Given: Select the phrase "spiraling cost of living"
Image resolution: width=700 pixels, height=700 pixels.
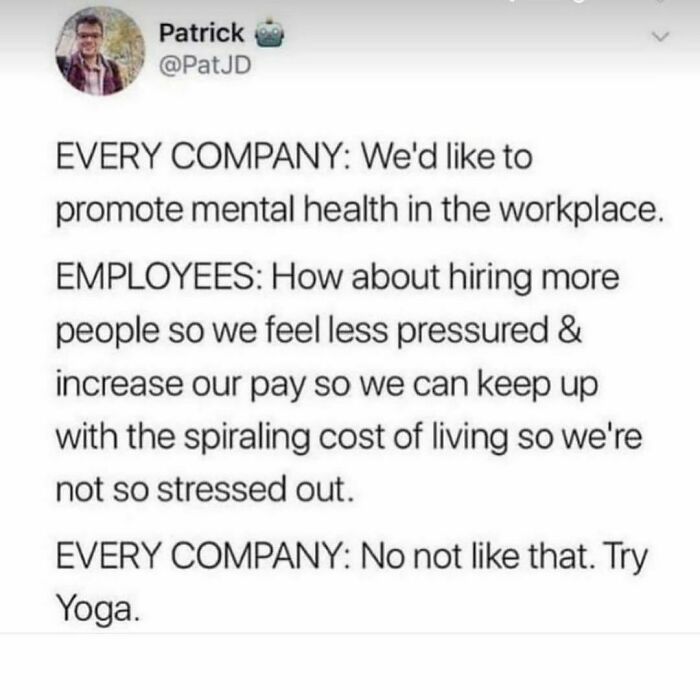Looking at the screenshot, I should 346,438.
